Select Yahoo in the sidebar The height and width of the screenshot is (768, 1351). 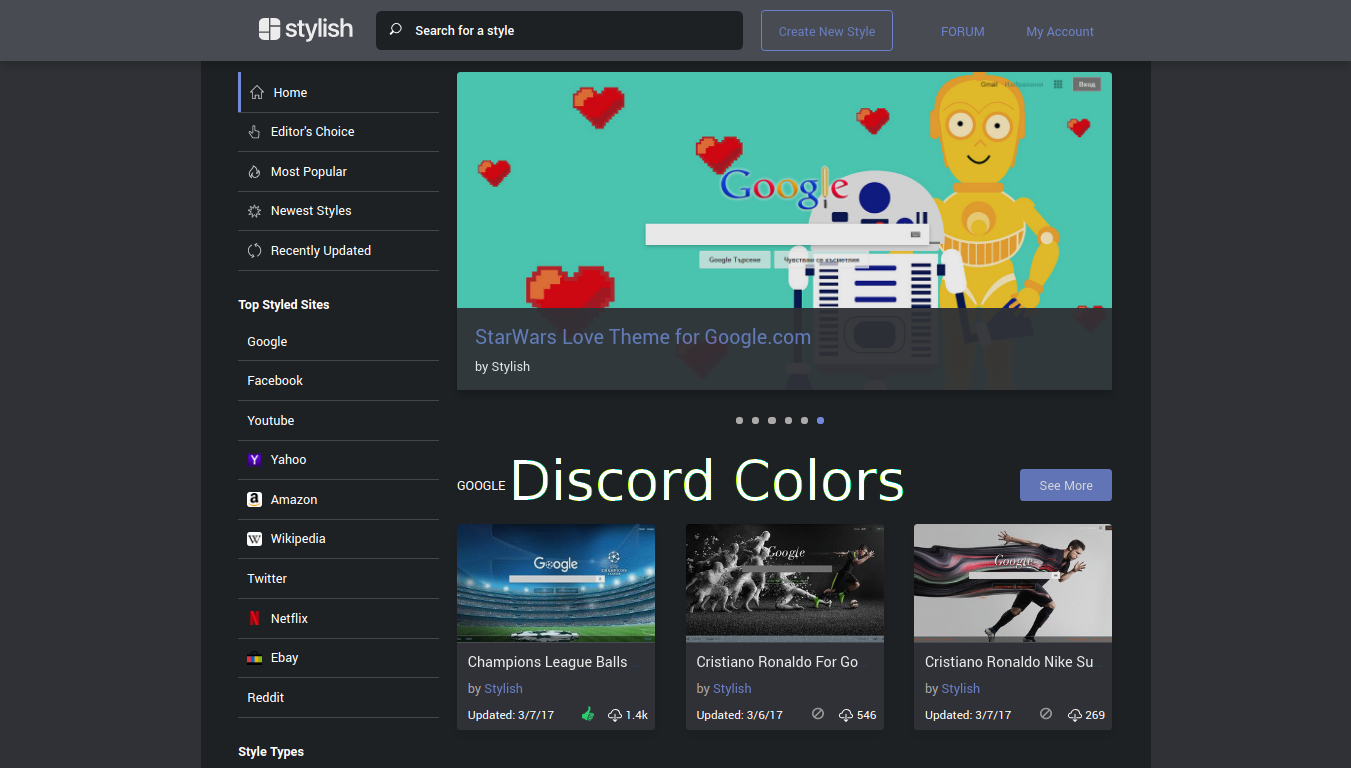click(x=338, y=460)
